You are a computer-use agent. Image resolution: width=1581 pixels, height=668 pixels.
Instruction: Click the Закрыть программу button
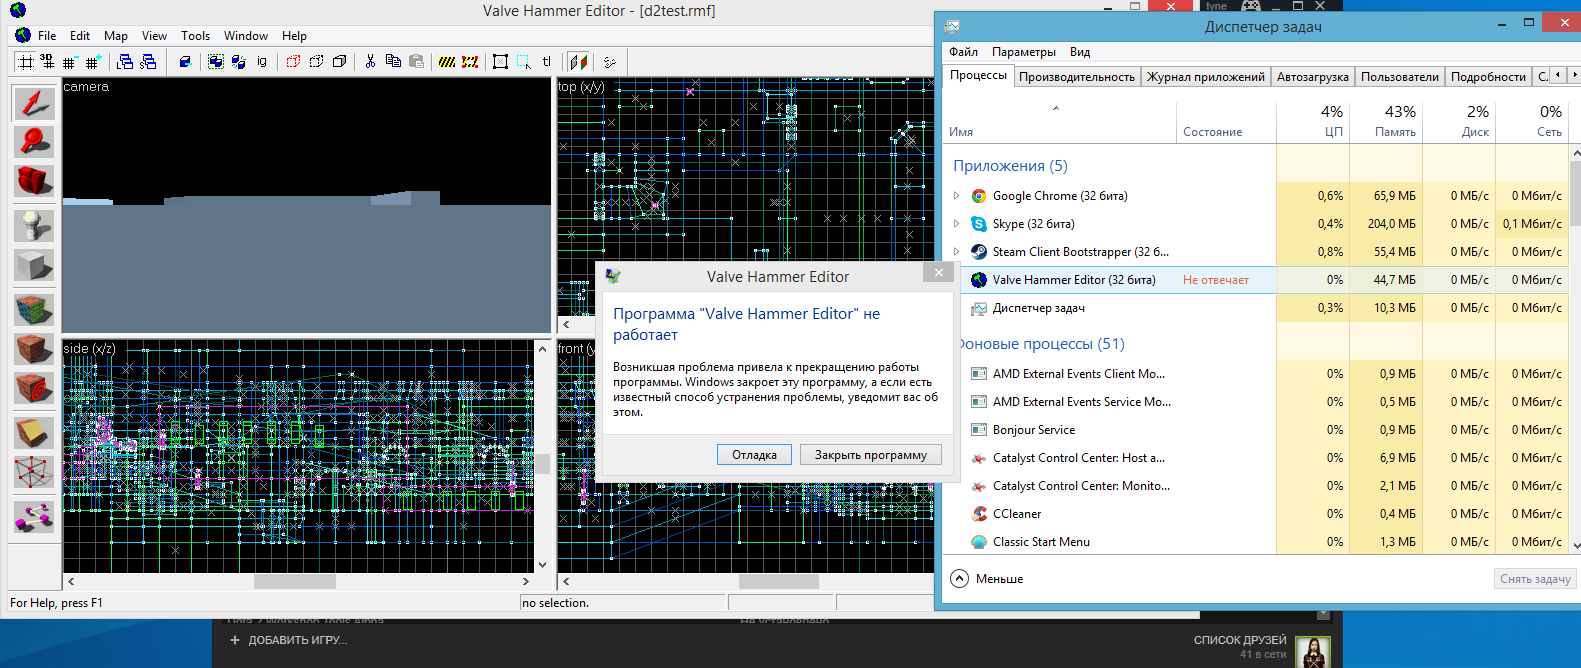click(x=871, y=455)
